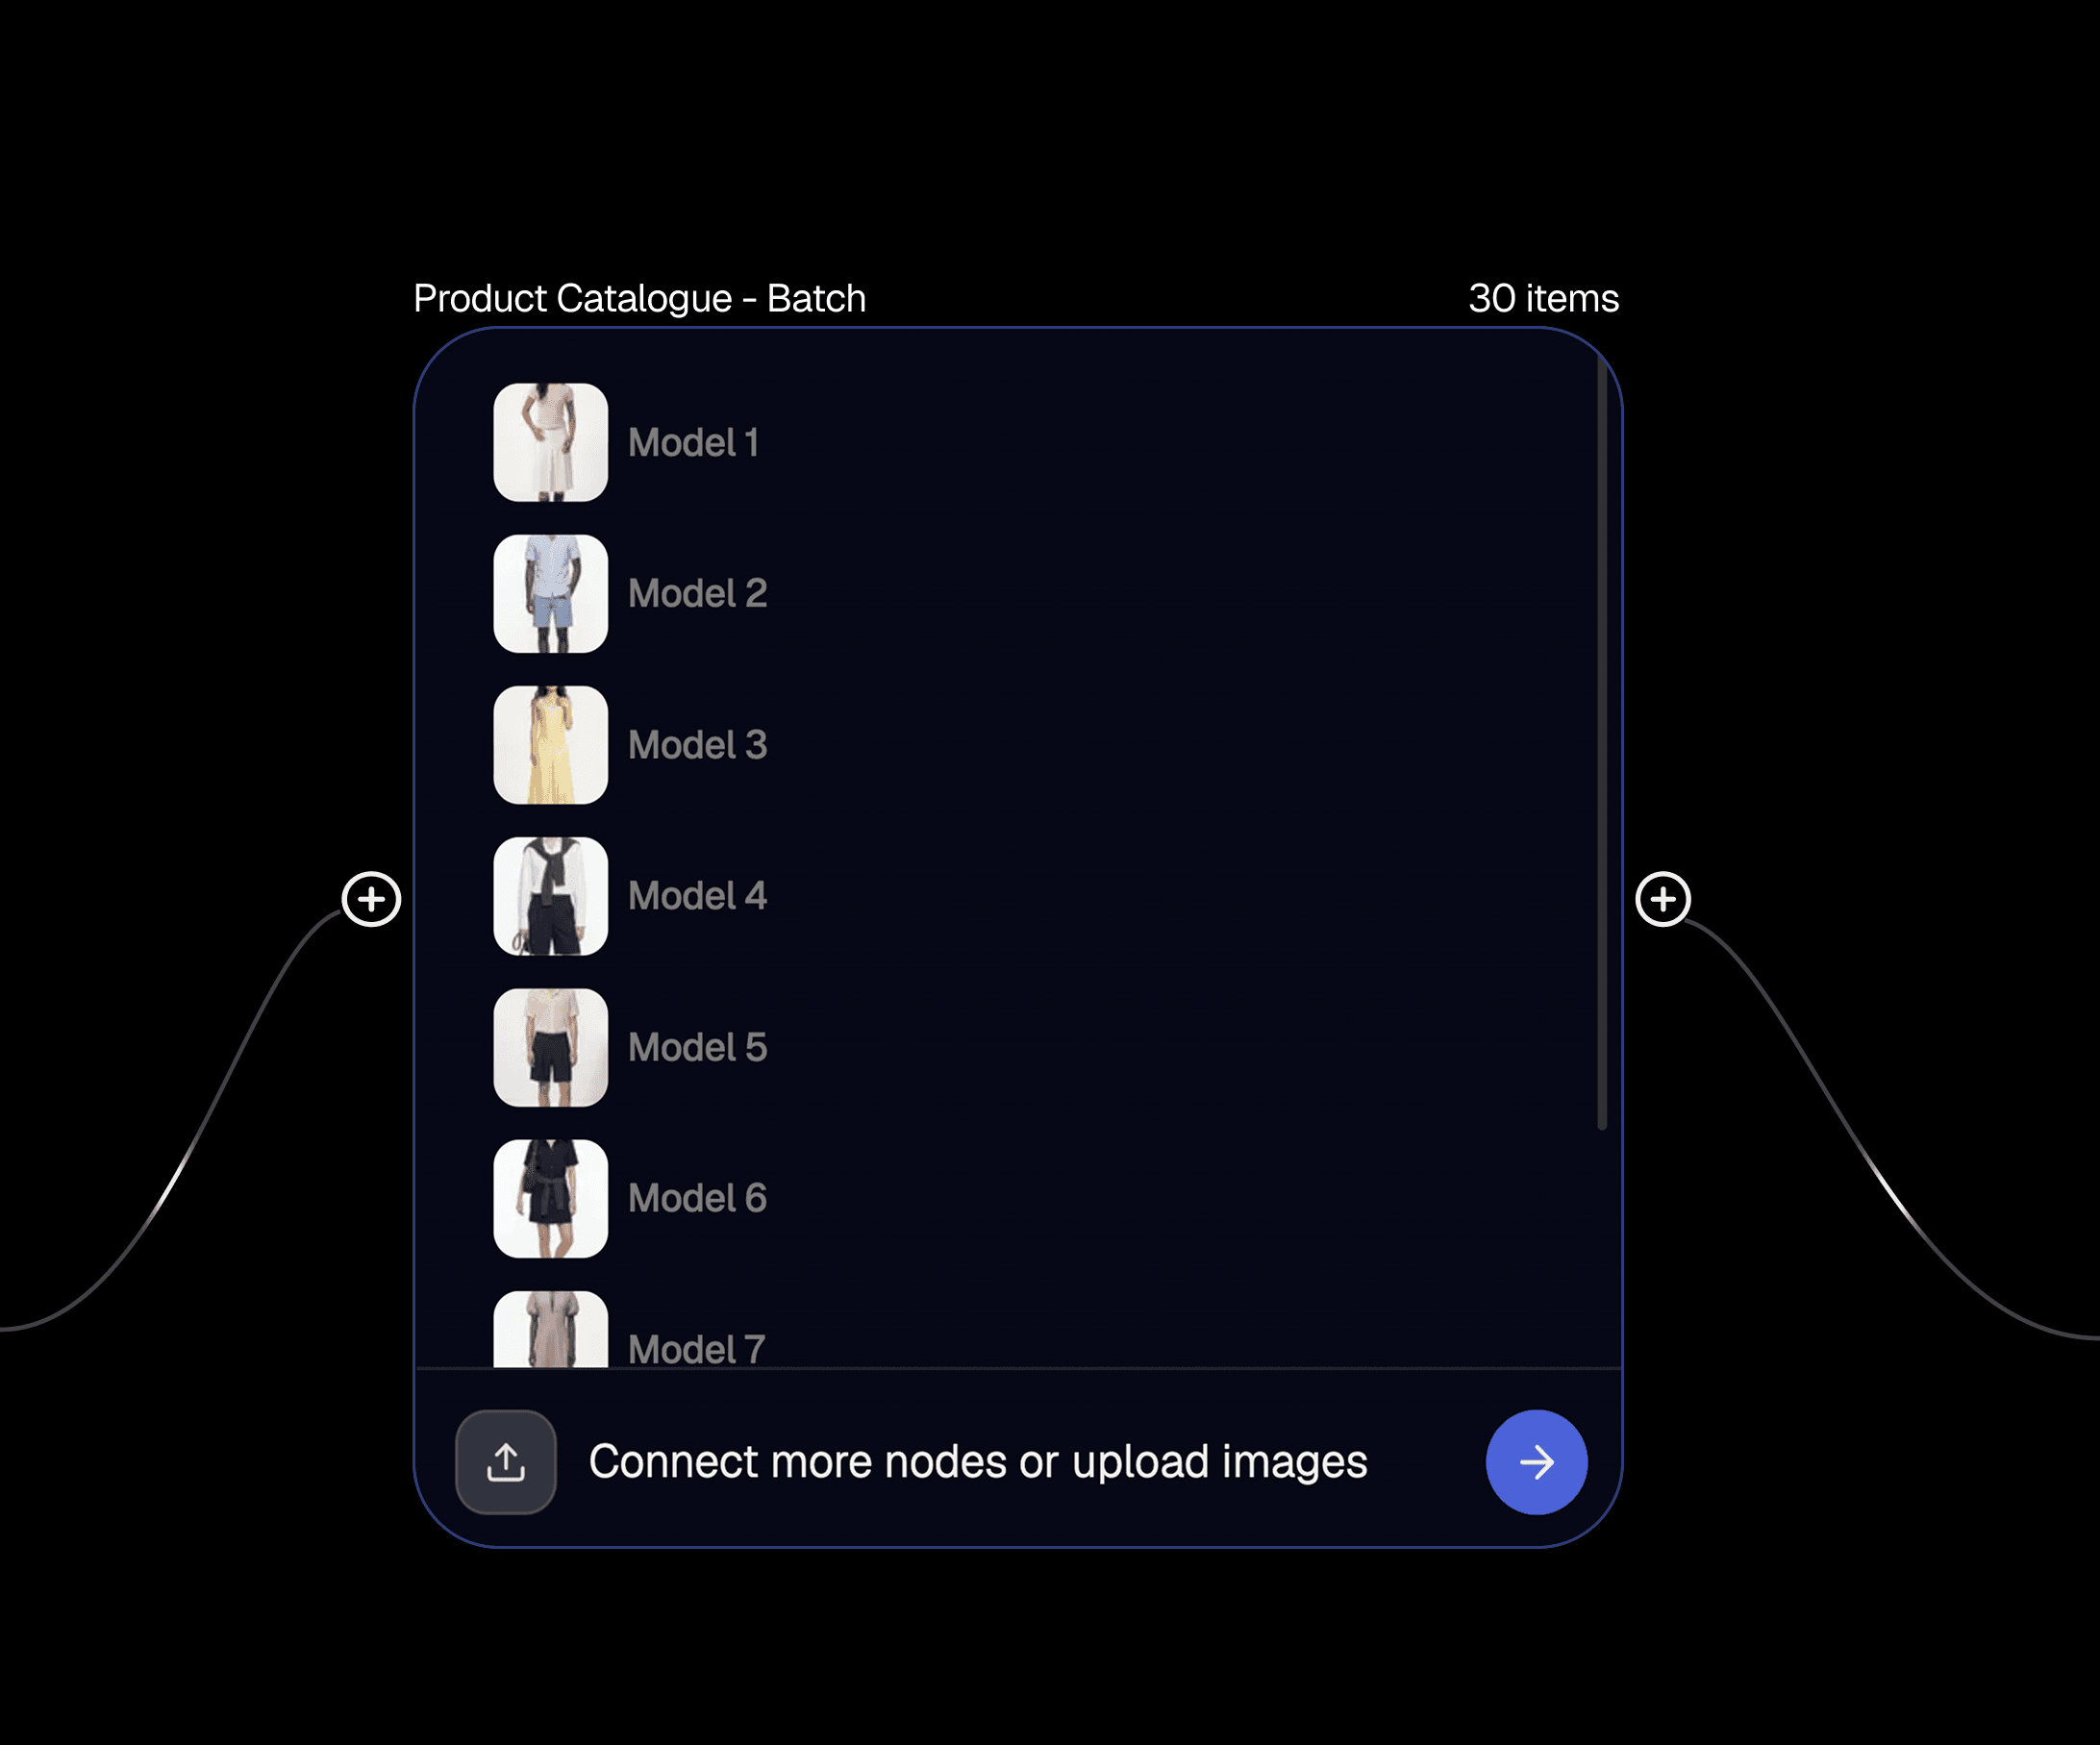Open the Model 1 thumbnail
Screen dimensions: 2100x1745
(x=551, y=442)
